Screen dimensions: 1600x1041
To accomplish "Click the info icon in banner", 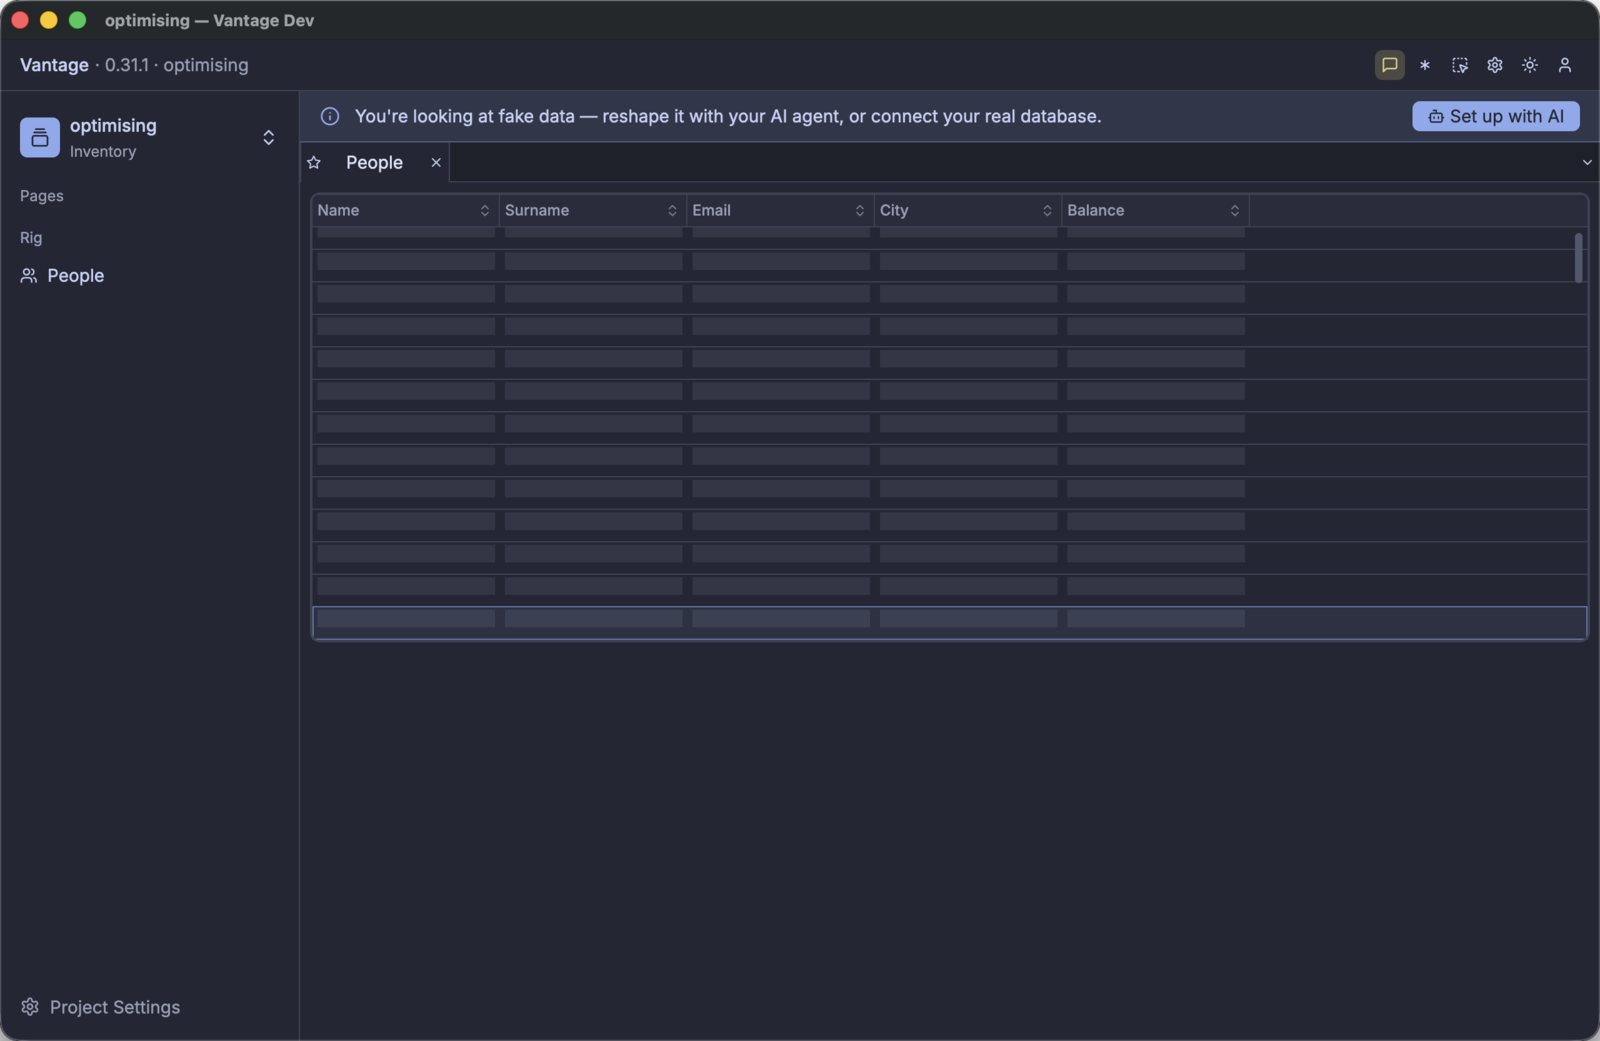I will point(329,116).
